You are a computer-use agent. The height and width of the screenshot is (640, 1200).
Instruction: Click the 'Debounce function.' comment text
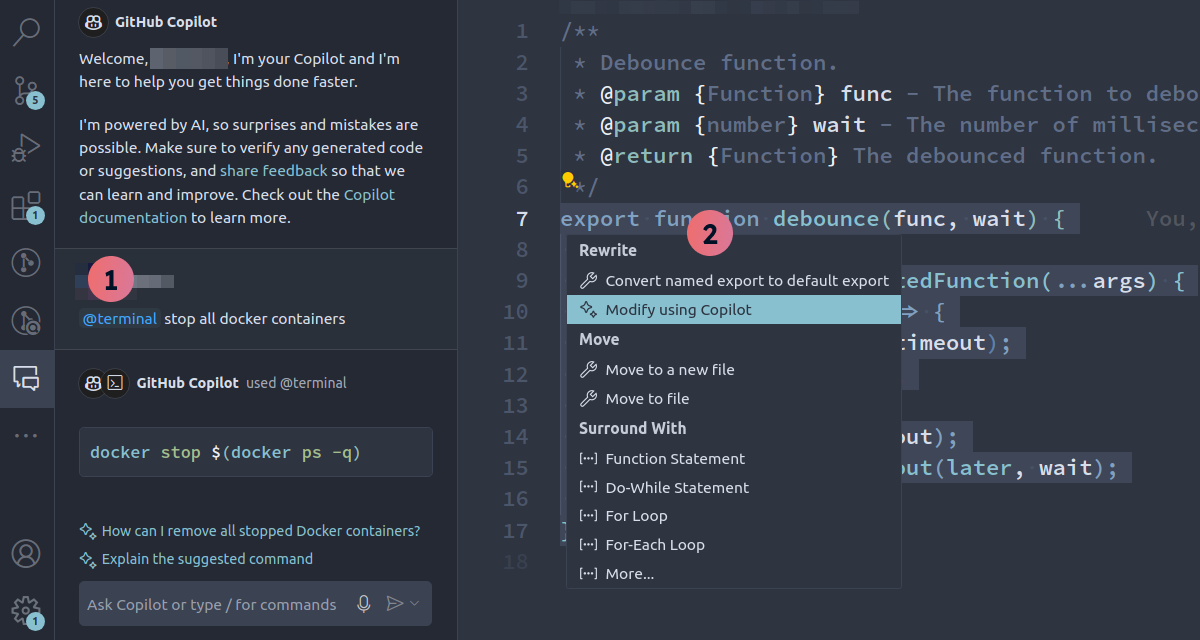point(718,63)
